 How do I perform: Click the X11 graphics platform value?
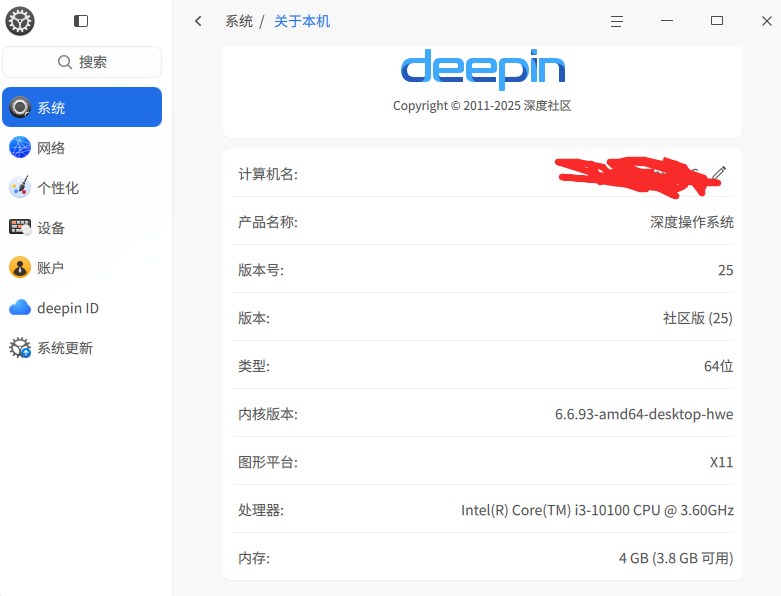[x=721, y=462]
